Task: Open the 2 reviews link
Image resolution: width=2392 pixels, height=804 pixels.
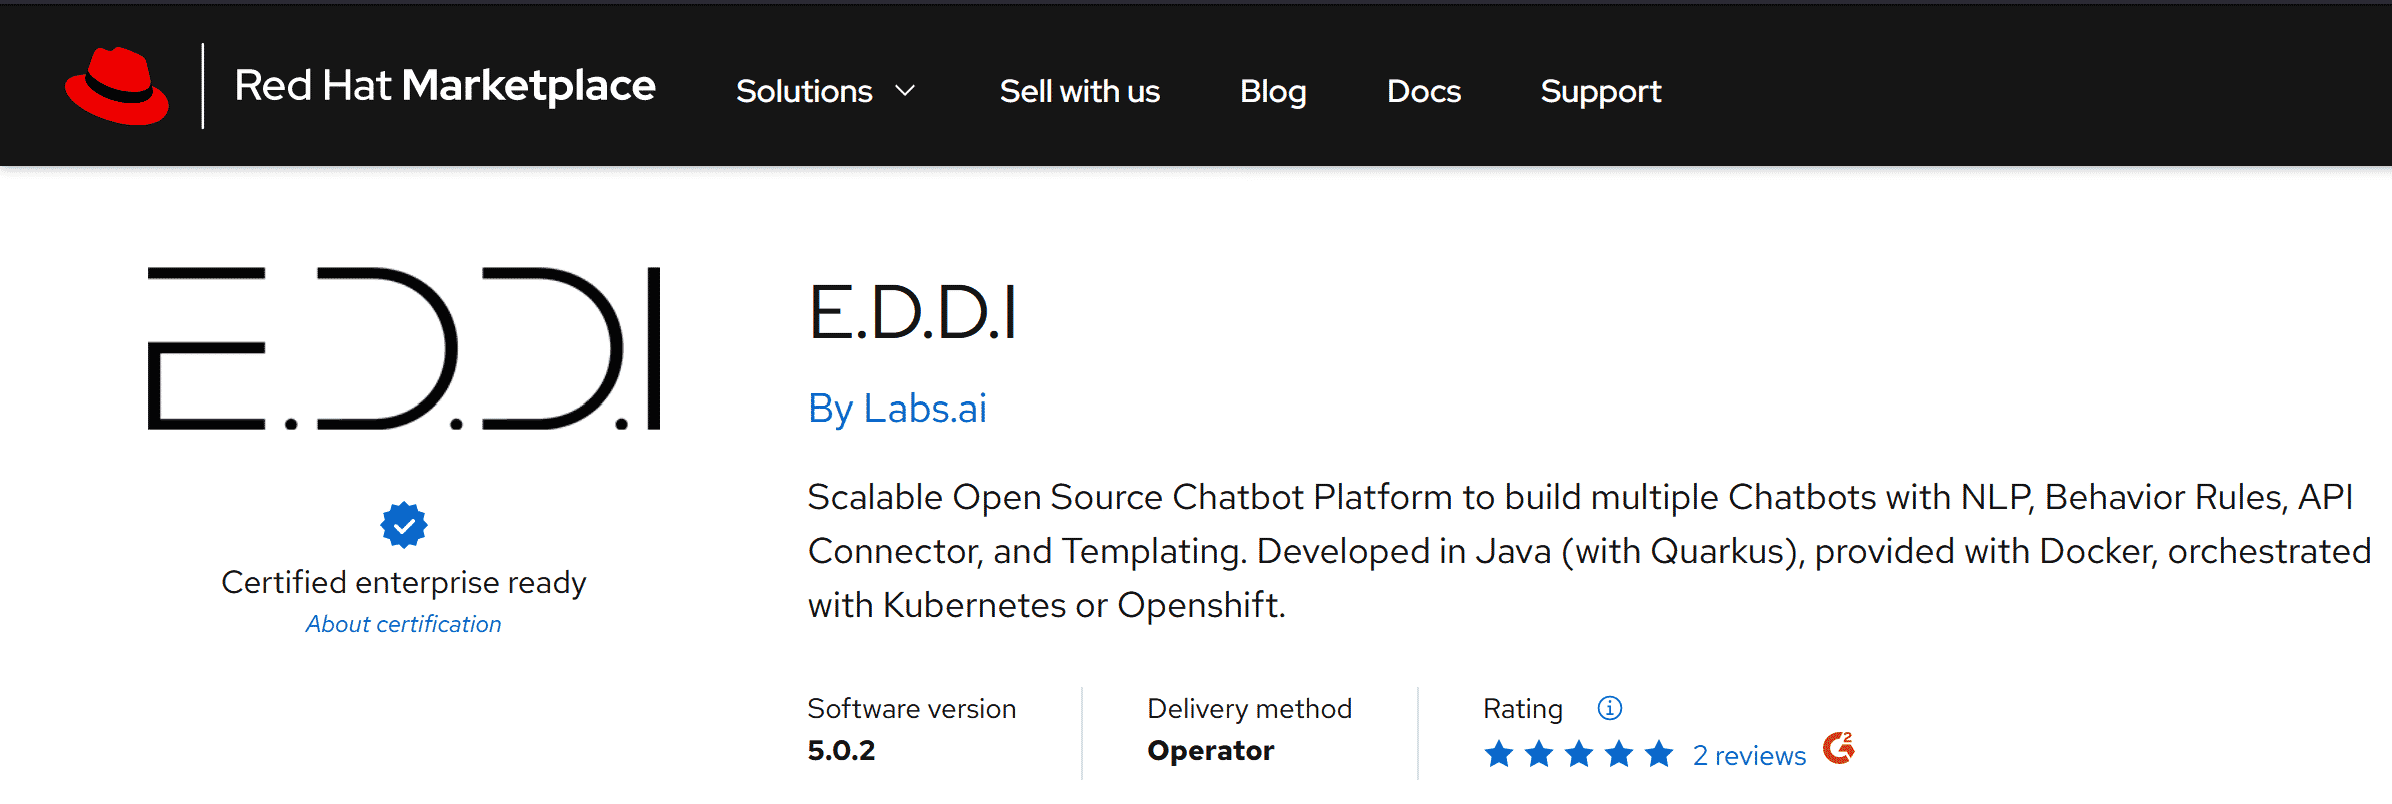Action: [x=1749, y=756]
